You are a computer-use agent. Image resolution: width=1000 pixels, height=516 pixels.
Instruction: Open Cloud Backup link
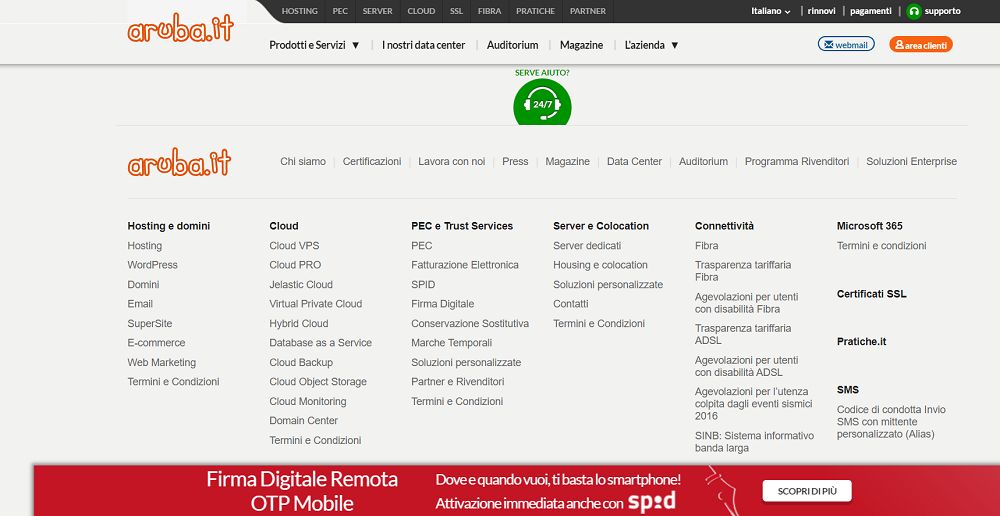tap(301, 362)
